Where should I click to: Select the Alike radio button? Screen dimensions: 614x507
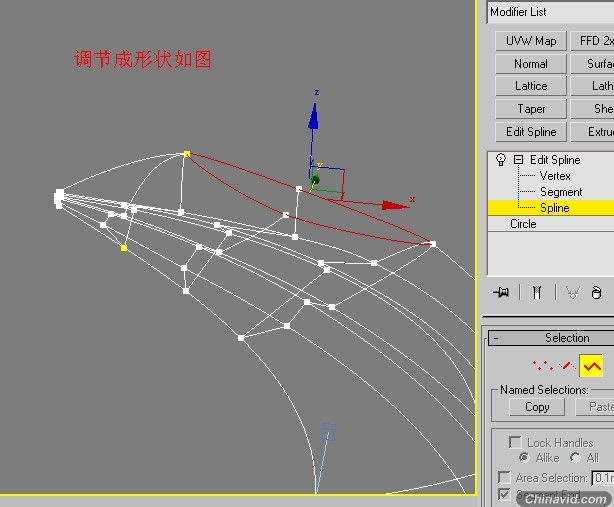pyautogui.click(x=524, y=457)
